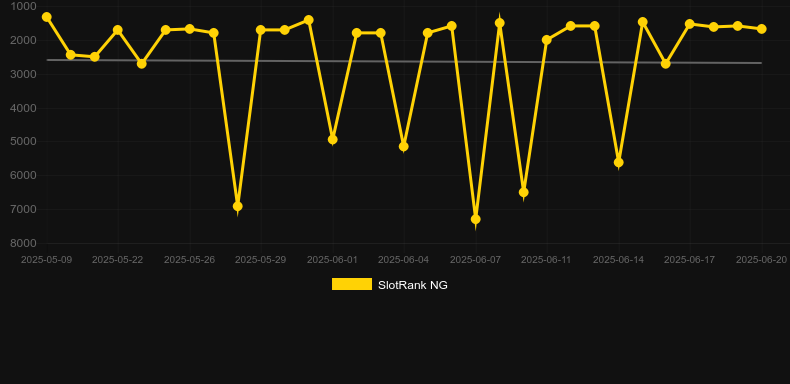Click the final data point at 2025-06-20
Screen dimensions: 790x384
762,29
